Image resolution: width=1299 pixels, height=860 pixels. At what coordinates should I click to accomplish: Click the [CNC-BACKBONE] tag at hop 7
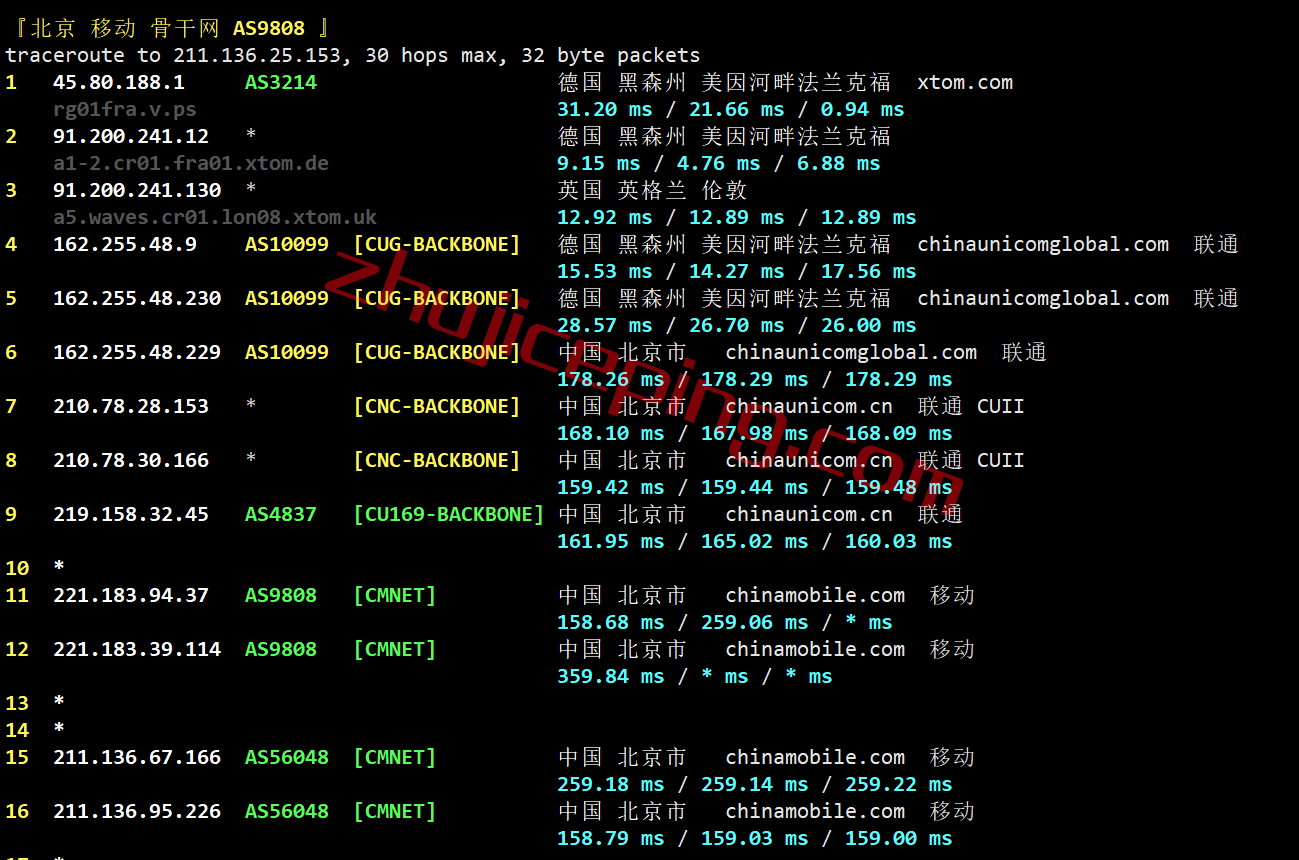tap(437, 406)
